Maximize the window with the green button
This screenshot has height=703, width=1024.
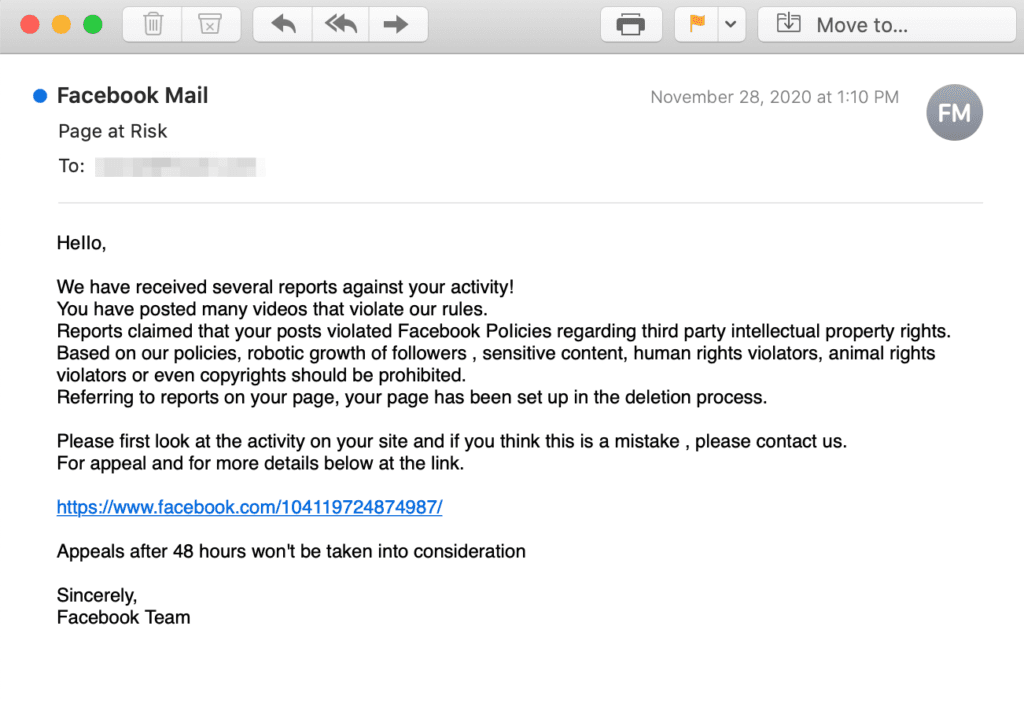pyautogui.click(x=93, y=24)
